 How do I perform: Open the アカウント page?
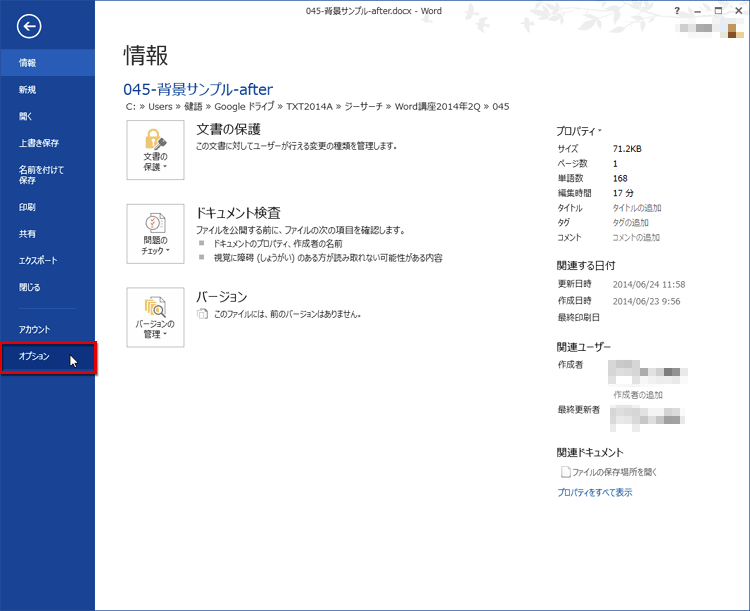[x=47, y=330]
